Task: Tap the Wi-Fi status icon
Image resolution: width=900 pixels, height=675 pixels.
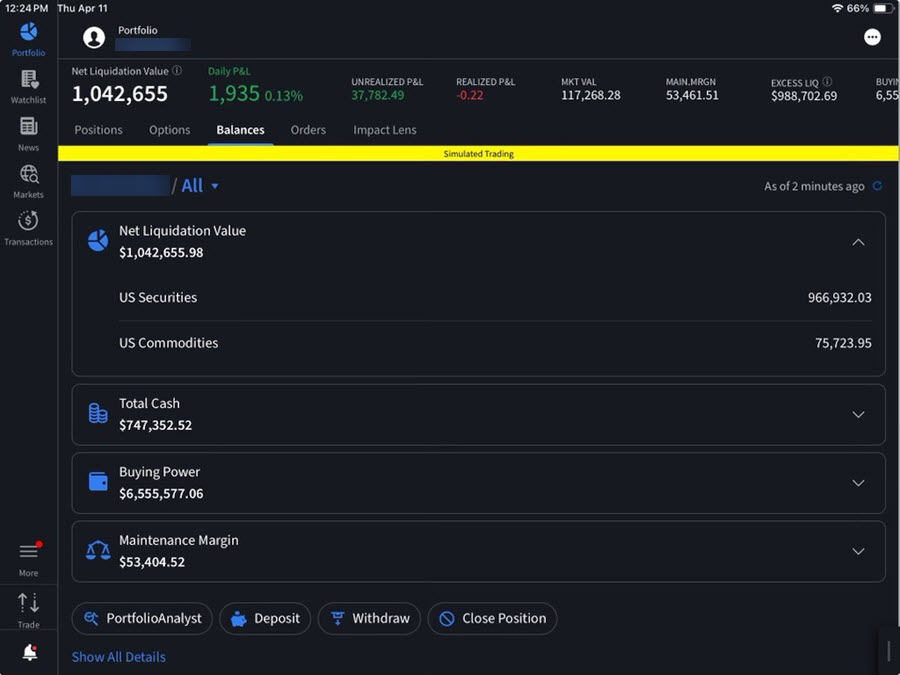Action: (837, 8)
